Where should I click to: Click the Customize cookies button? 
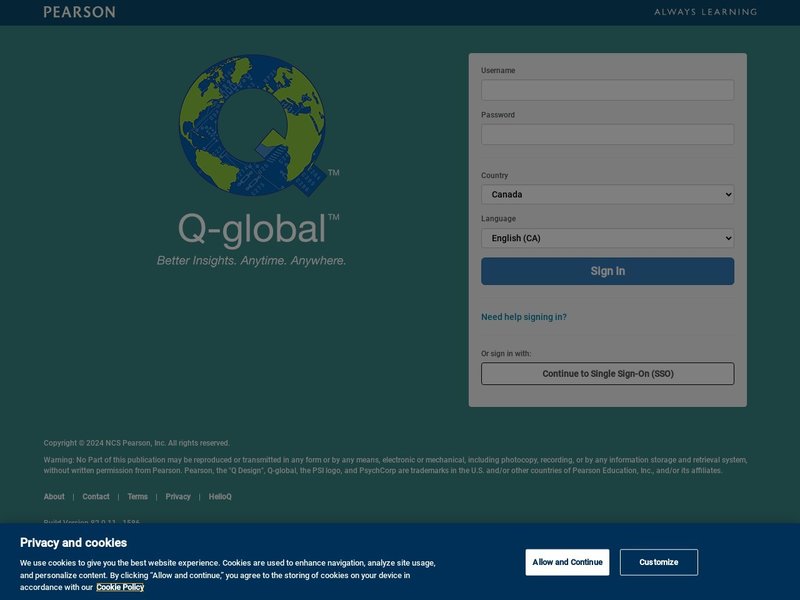point(659,562)
